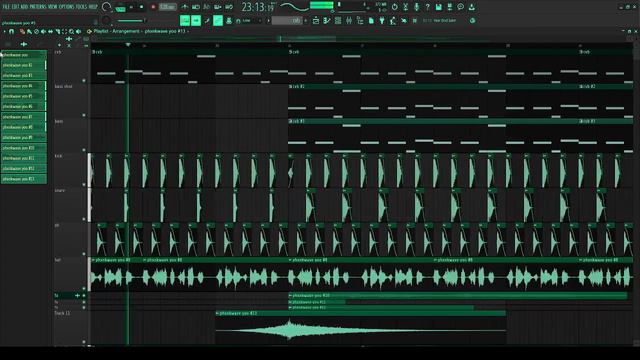
Task: Open the 'phonkwave yoo #13' breadcrumb dropdown
Action: (x=167, y=31)
